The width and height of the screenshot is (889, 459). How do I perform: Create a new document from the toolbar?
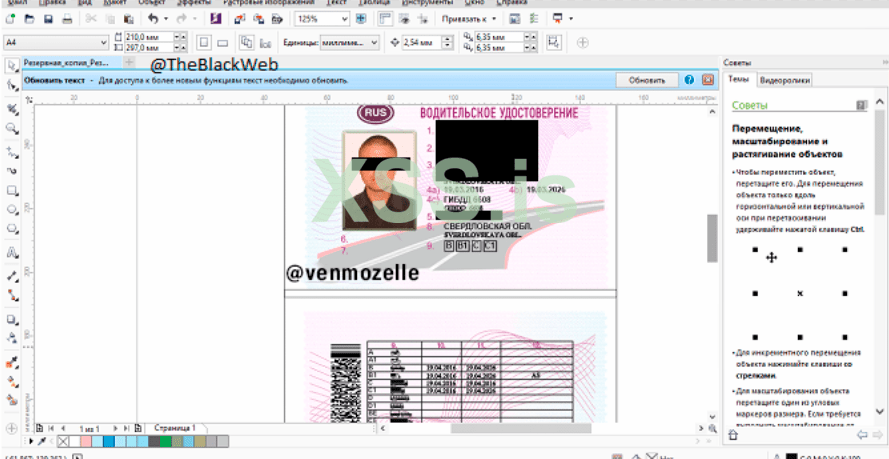[x=10, y=19]
